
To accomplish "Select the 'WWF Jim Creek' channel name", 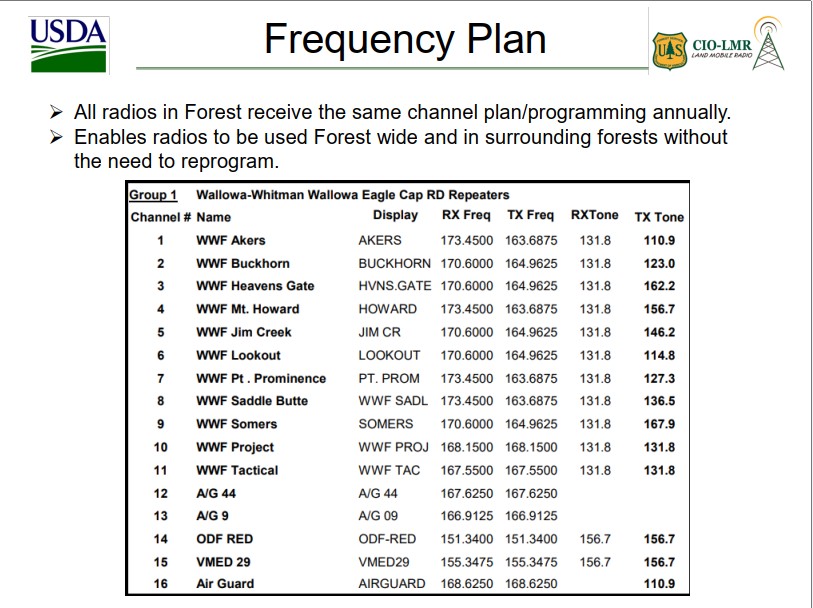I will 244,332.
